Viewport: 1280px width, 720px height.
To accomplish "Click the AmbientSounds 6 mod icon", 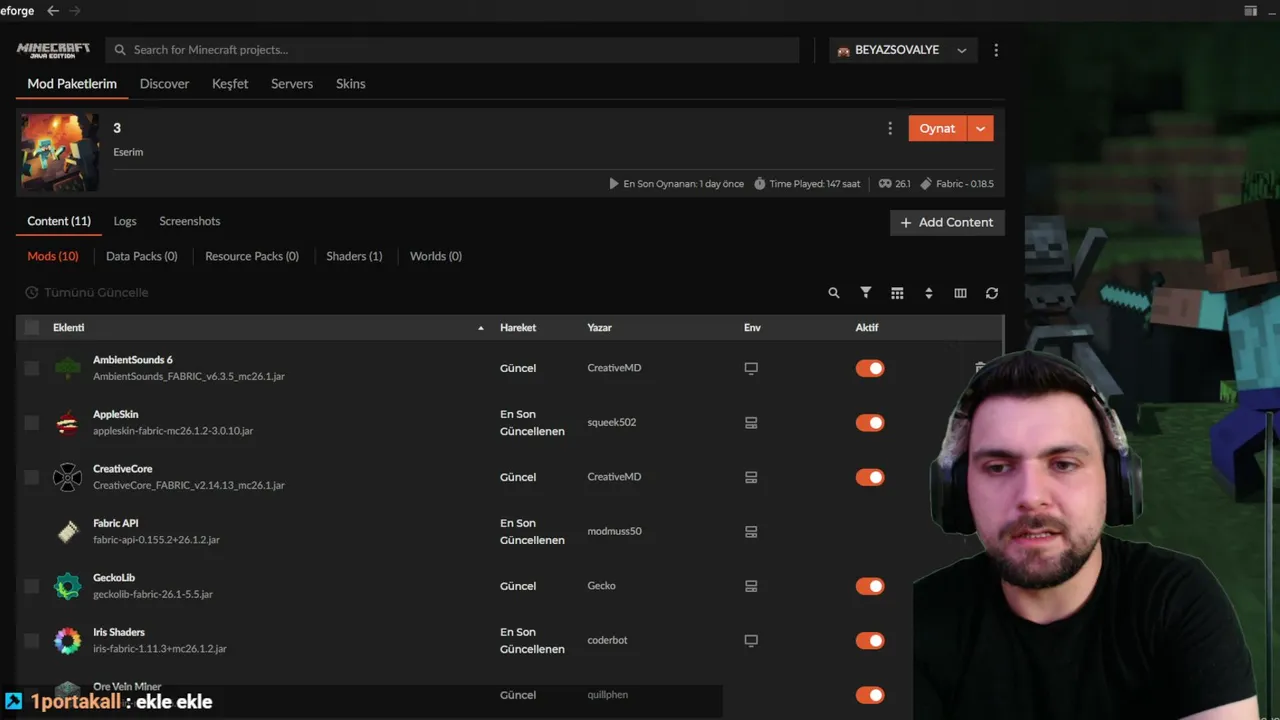I will point(67,368).
